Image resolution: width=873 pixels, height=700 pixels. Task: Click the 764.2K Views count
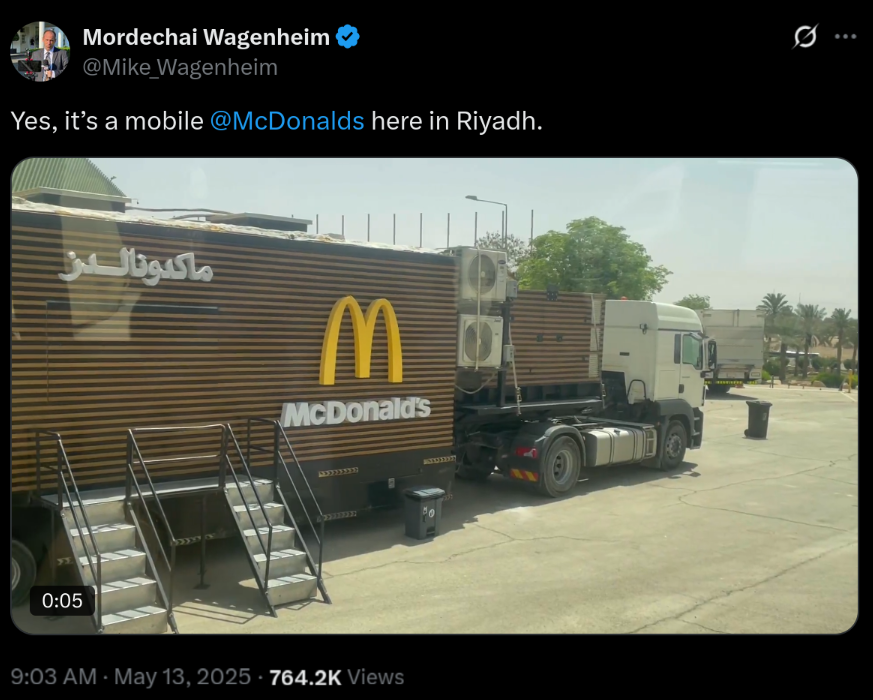click(337, 677)
